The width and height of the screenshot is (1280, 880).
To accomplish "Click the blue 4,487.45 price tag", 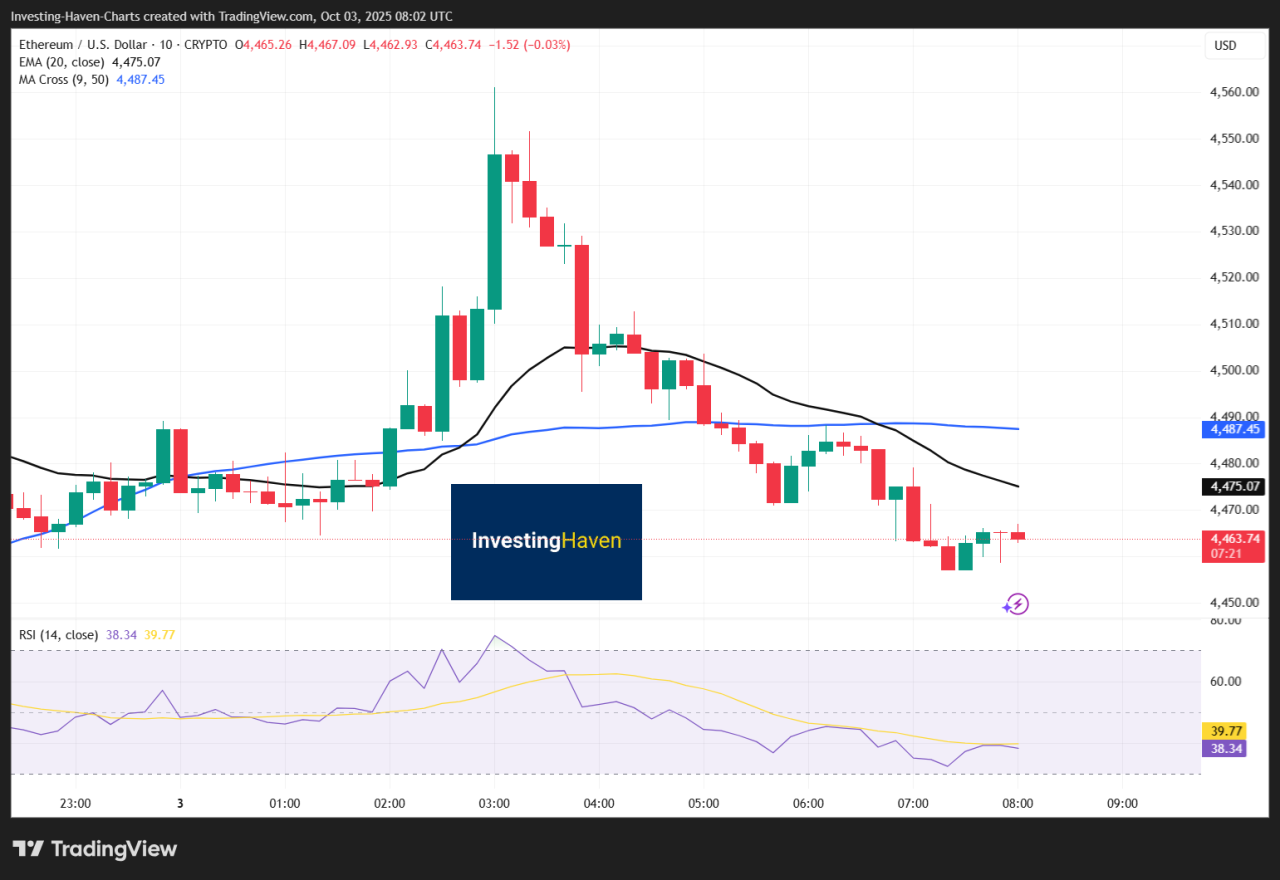I will (1236, 429).
